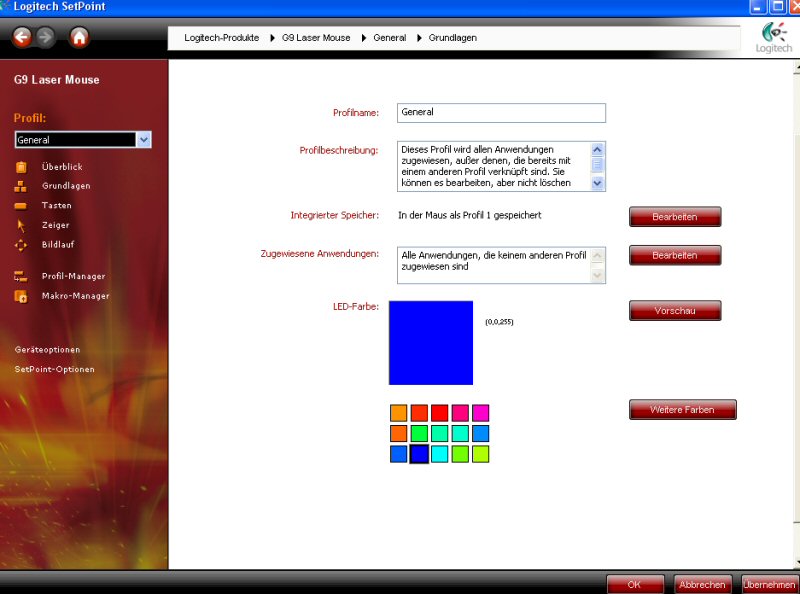Viewport: 800px width, 594px height.
Task: Pick the bright green swatch in middle row
Action: pyautogui.click(x=419, y=433)
